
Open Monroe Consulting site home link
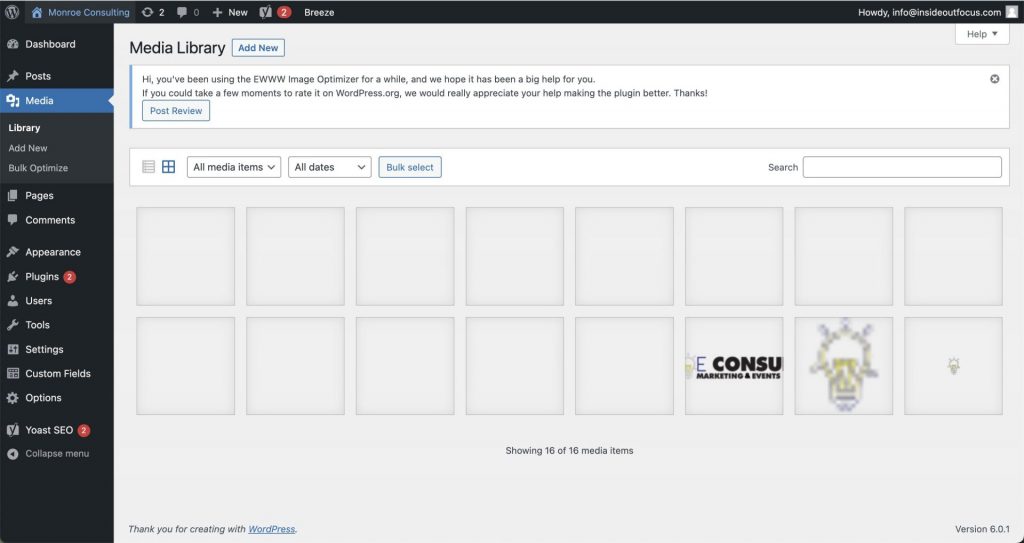point(80,12)
